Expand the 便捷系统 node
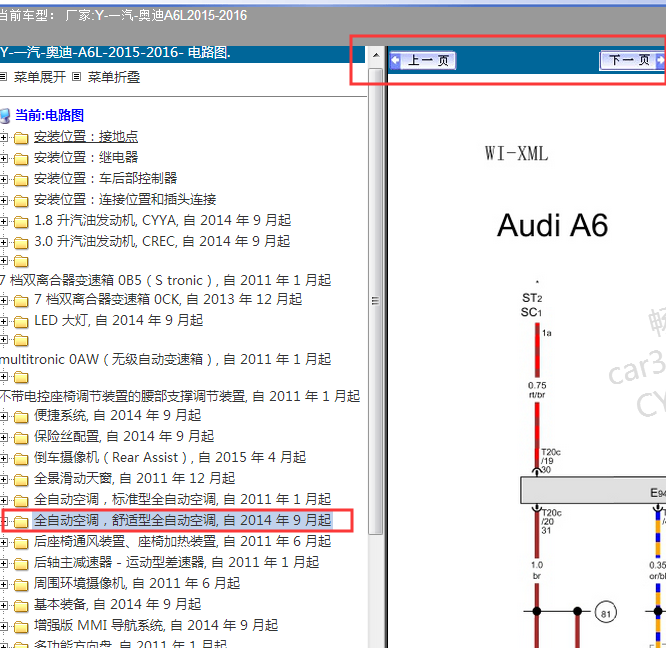 point(4,416)
